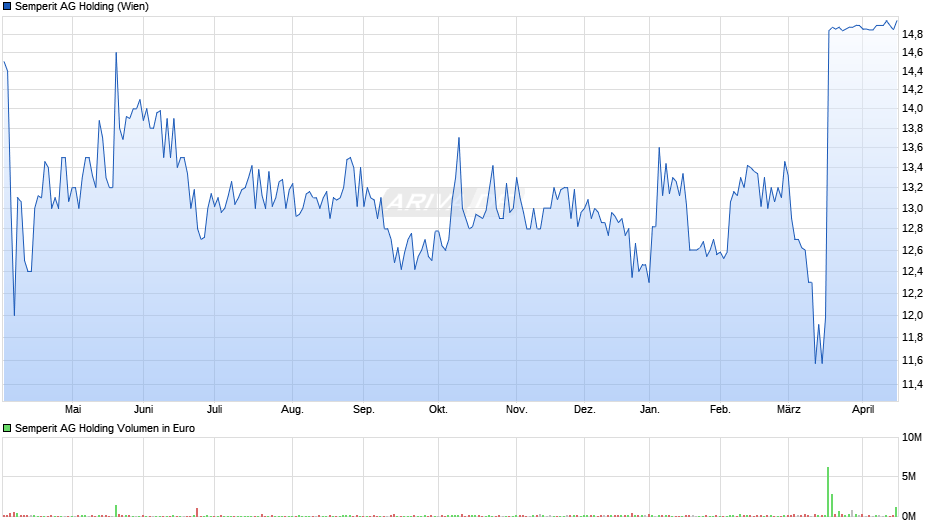Click the 12,2 price axis value
This screenshot has width=940, height=526.
point(912,293)
